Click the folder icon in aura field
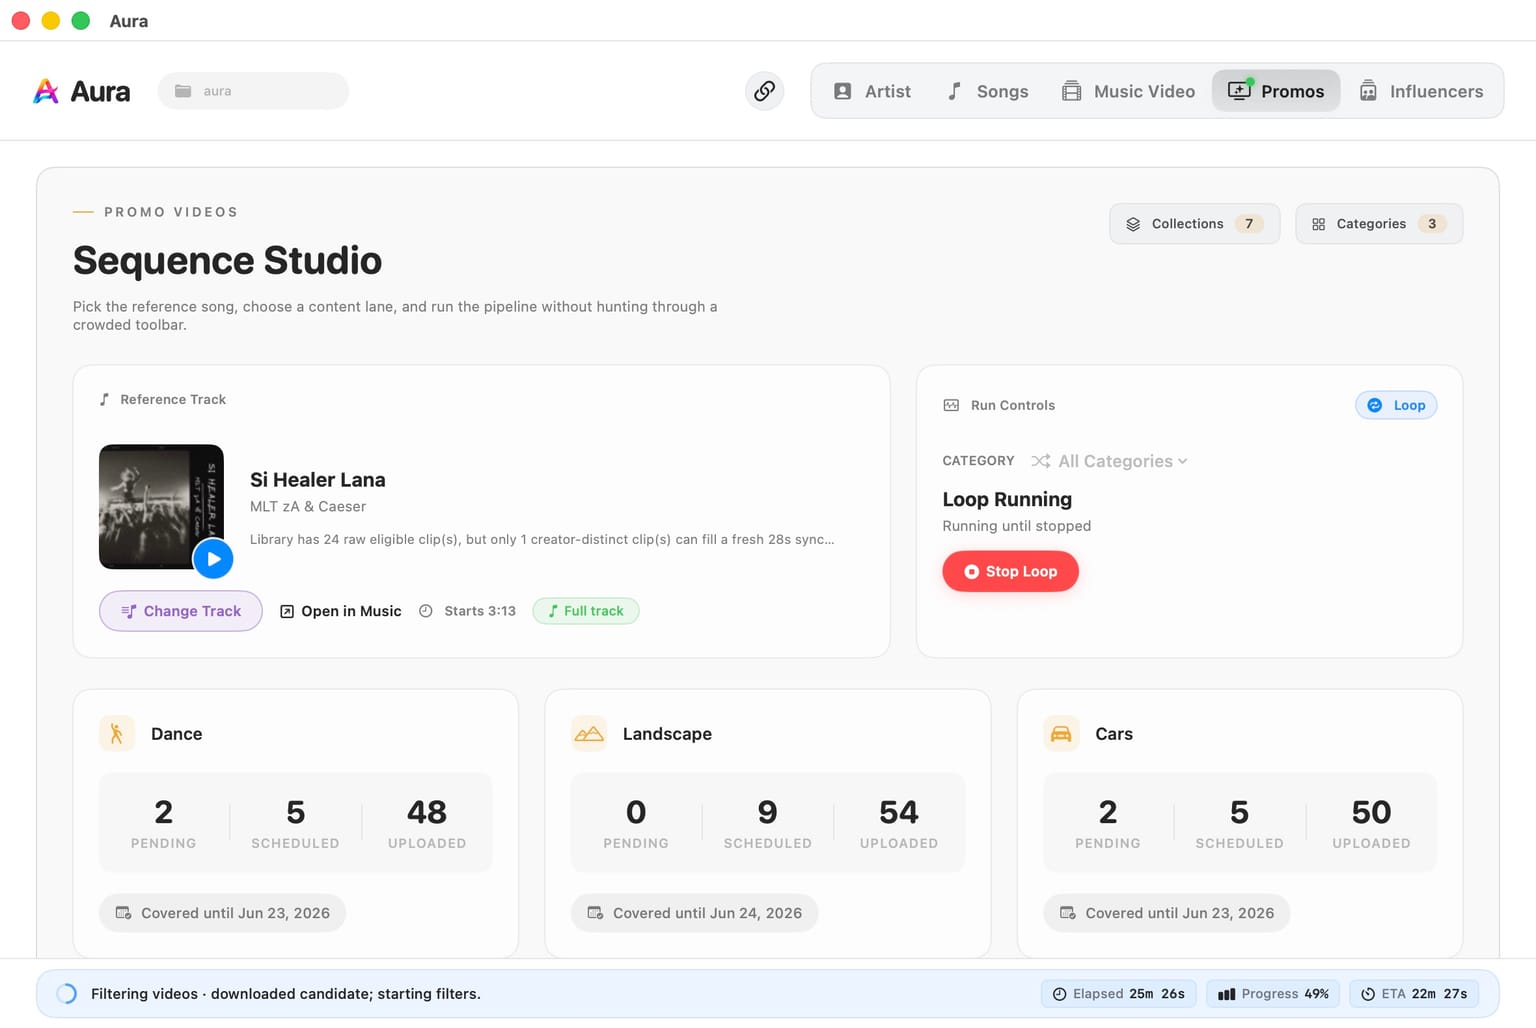 click(183, 91)
